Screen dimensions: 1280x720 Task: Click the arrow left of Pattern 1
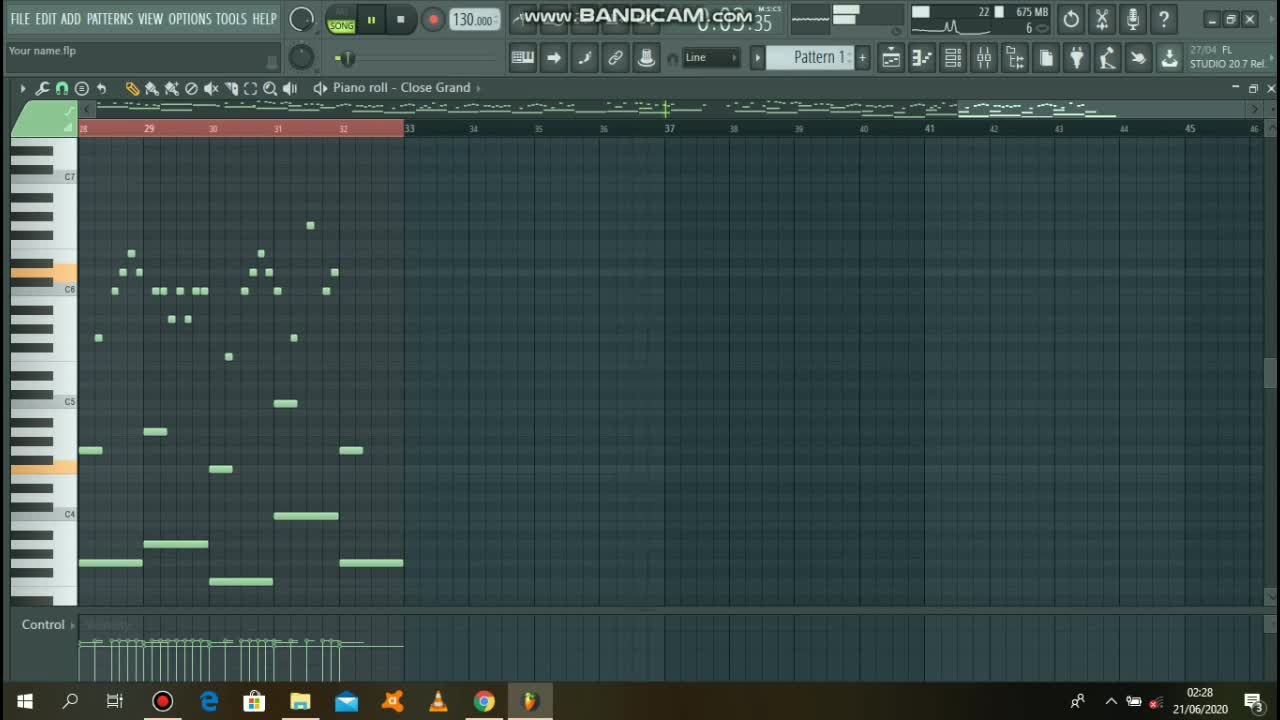coord(757,58)
